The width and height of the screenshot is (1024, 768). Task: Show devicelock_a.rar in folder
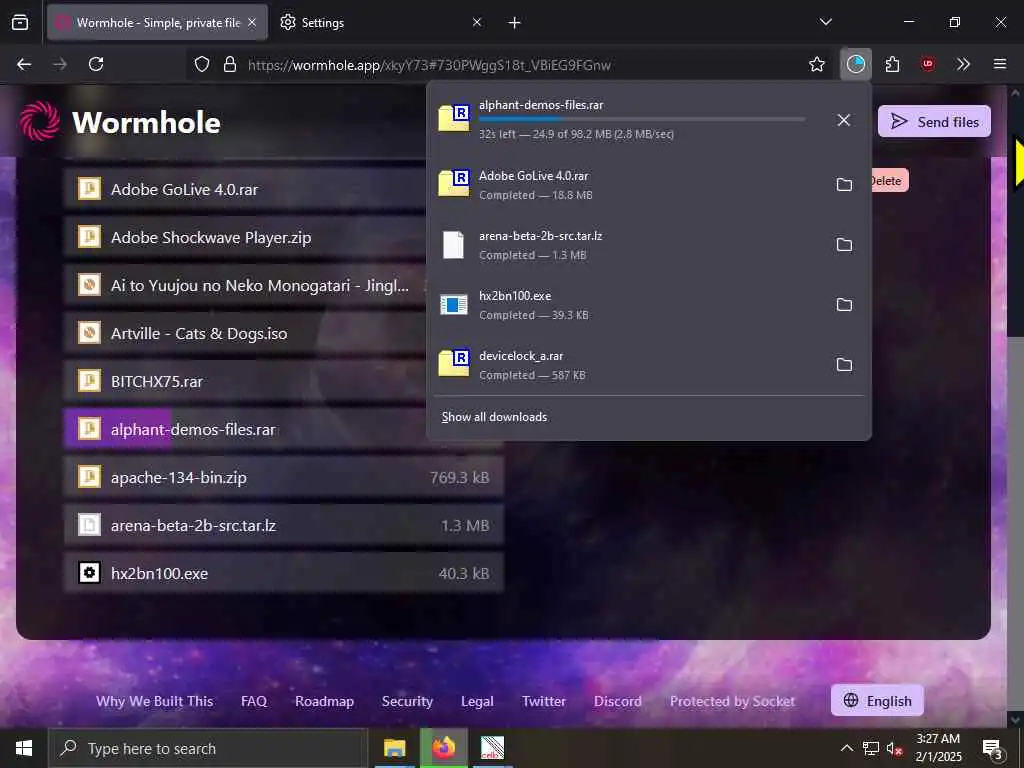844,364
